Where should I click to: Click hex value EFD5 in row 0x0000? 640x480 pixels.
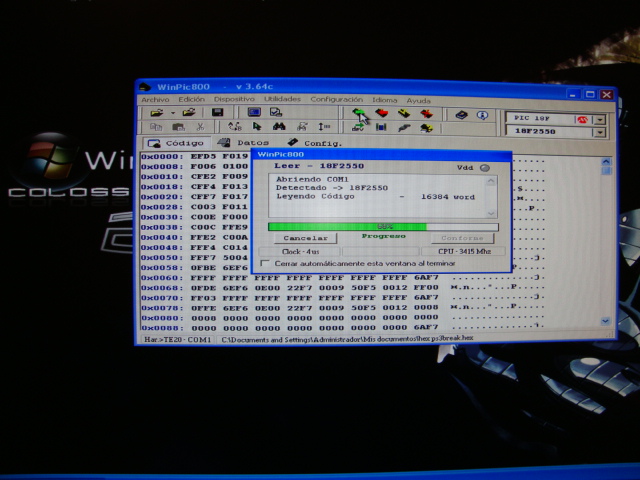pos(203,156)
